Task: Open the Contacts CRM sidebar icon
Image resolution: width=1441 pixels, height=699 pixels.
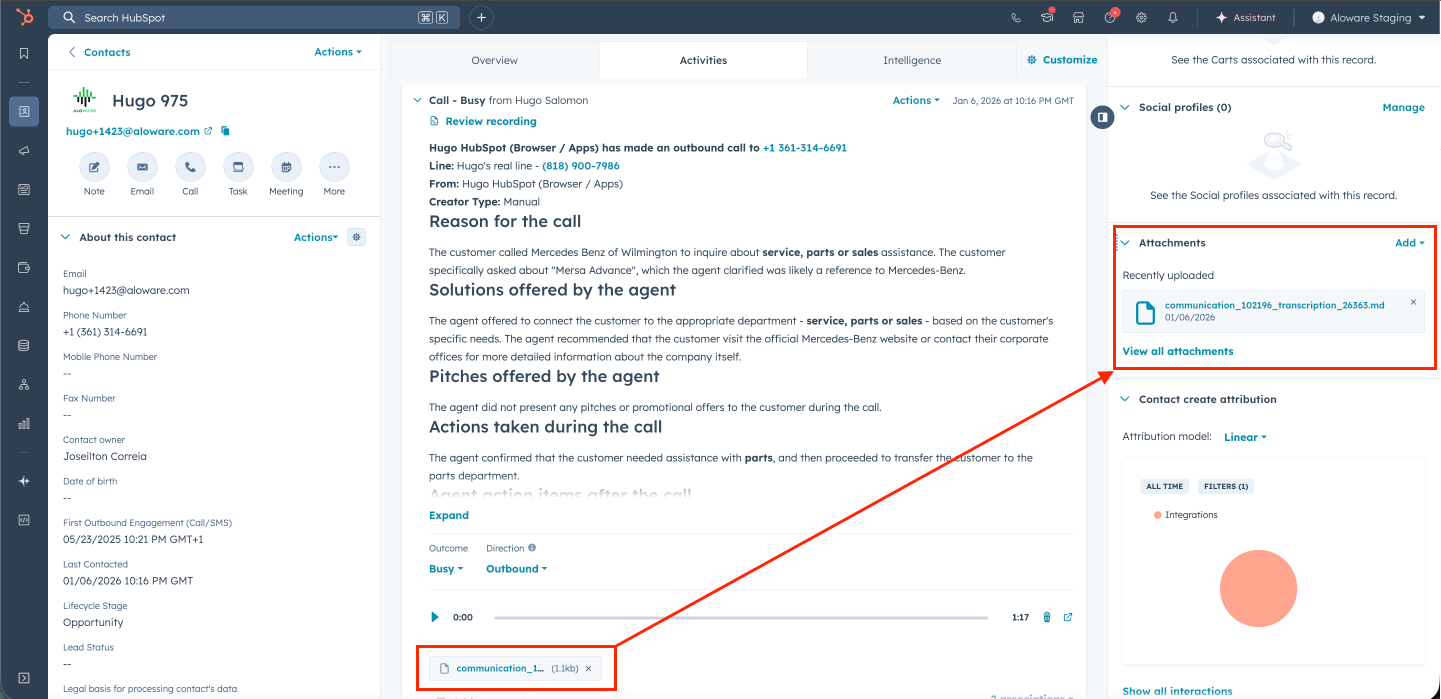Action: [x=24, y=112]
